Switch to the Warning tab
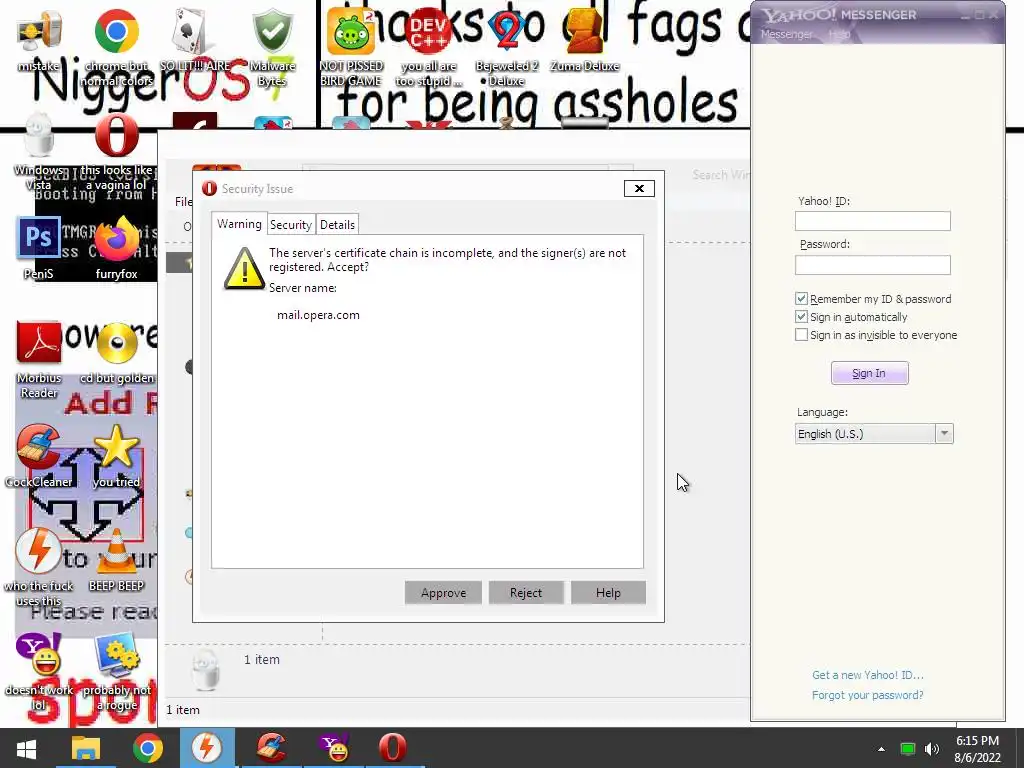 tap(239, 224)
